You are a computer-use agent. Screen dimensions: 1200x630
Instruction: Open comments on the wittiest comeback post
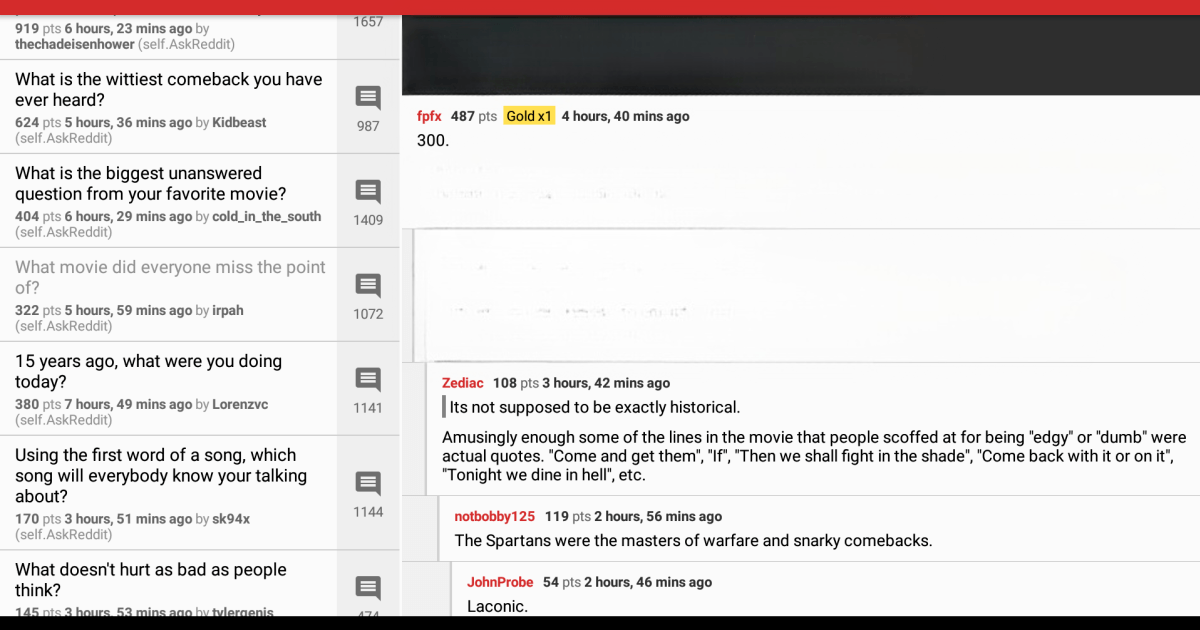coord(367,97)
